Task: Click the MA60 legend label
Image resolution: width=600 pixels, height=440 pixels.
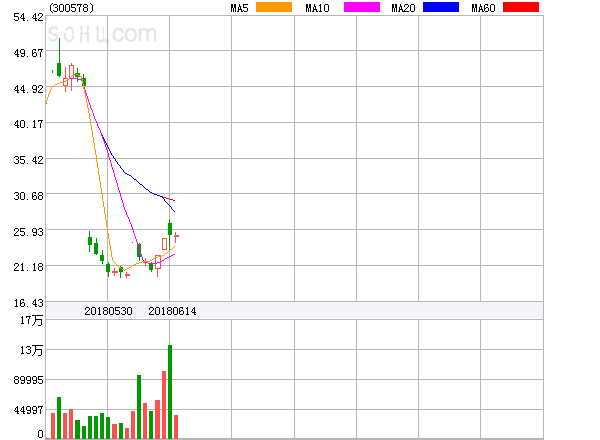Action: point(483,8)
